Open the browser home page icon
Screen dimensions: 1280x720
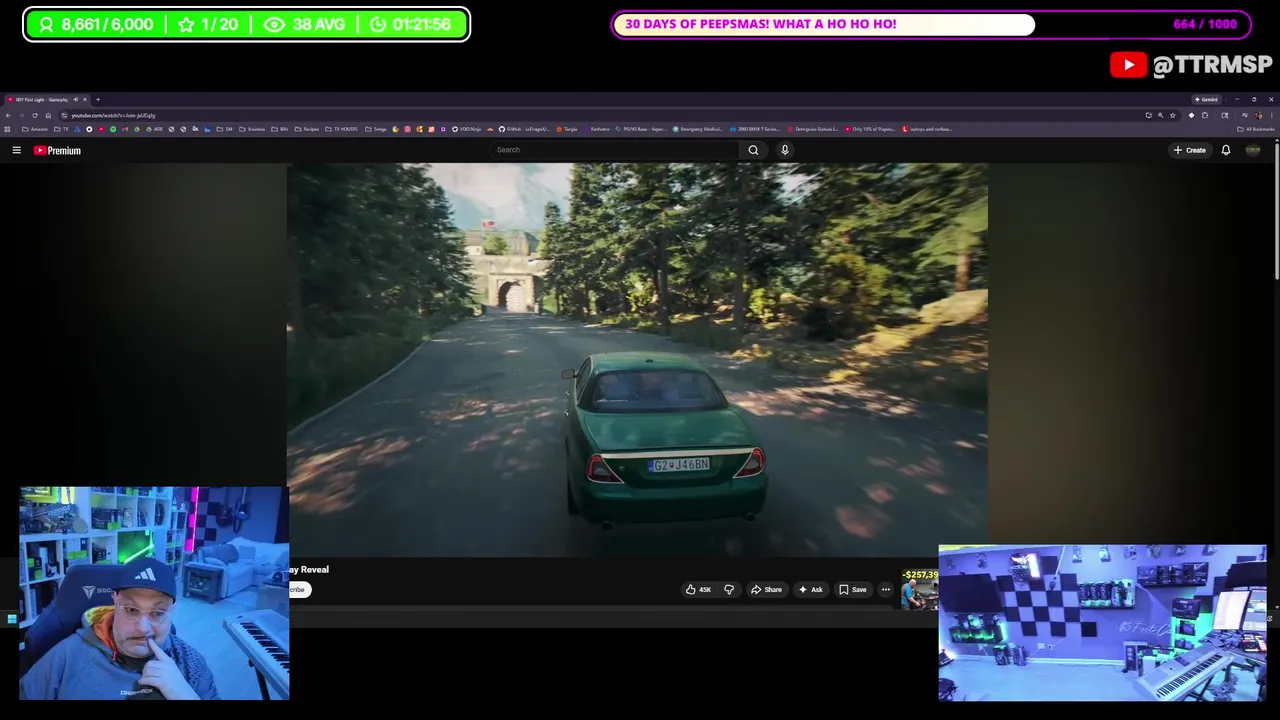(x=48, y=115)
